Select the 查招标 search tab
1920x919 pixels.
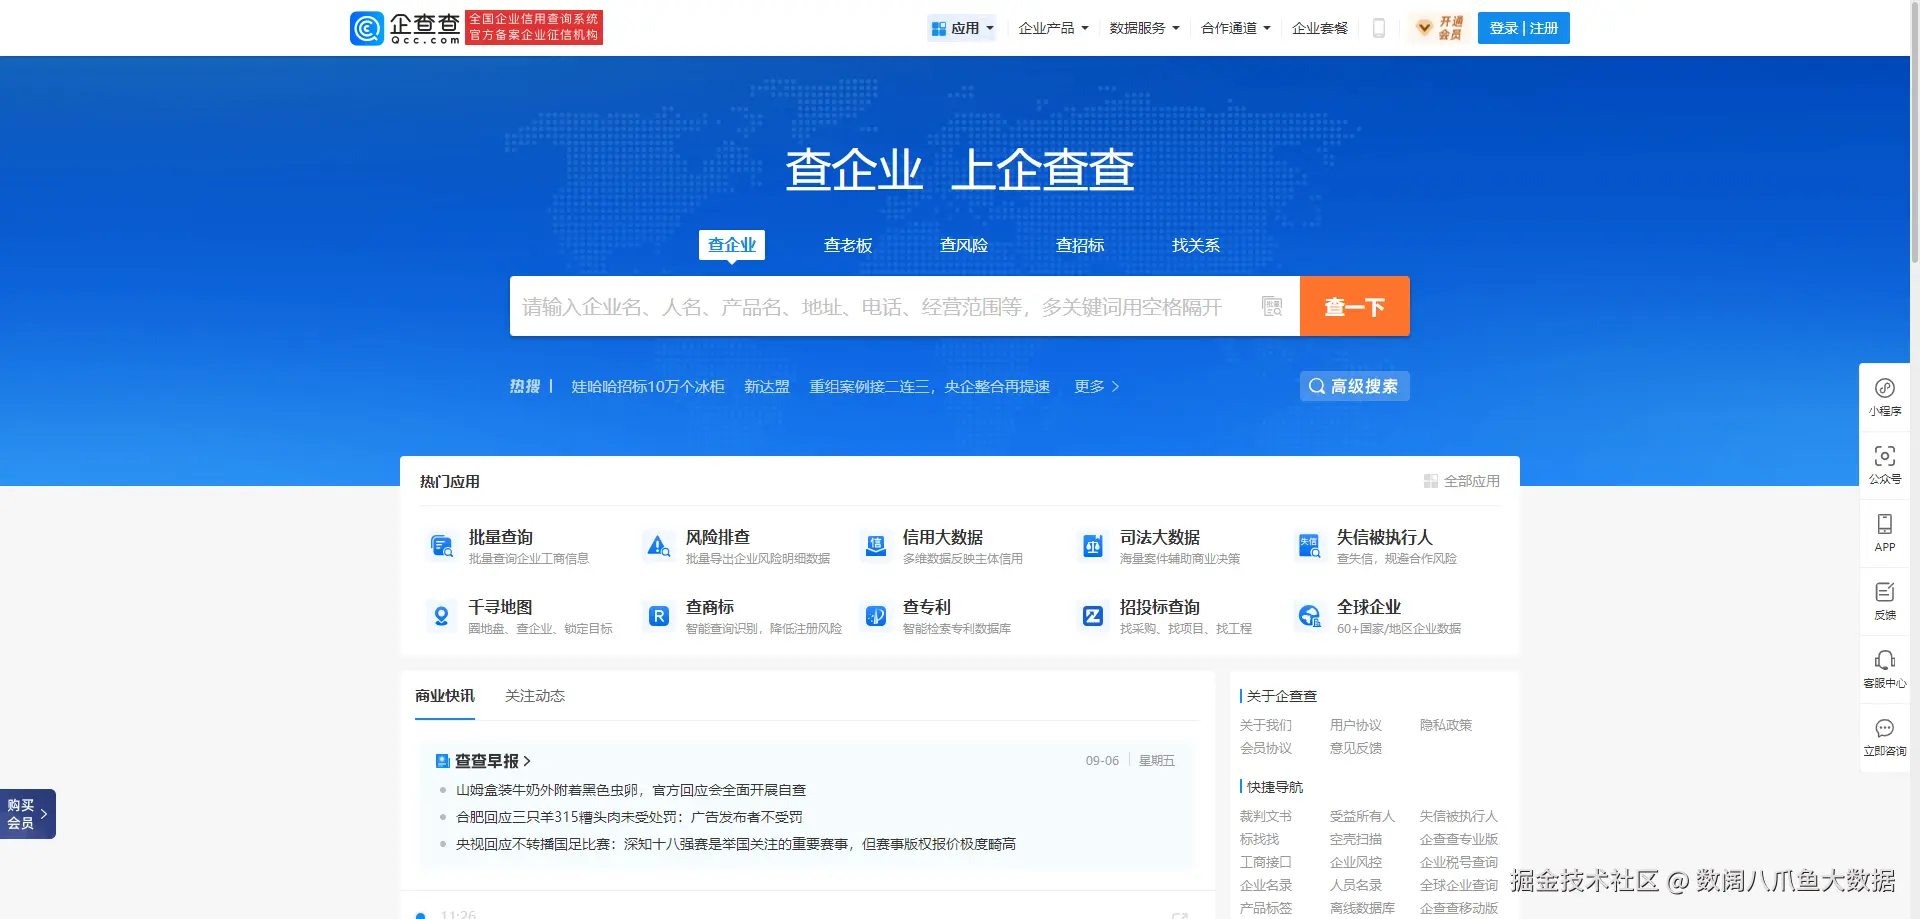click(x=1080, y=245)
